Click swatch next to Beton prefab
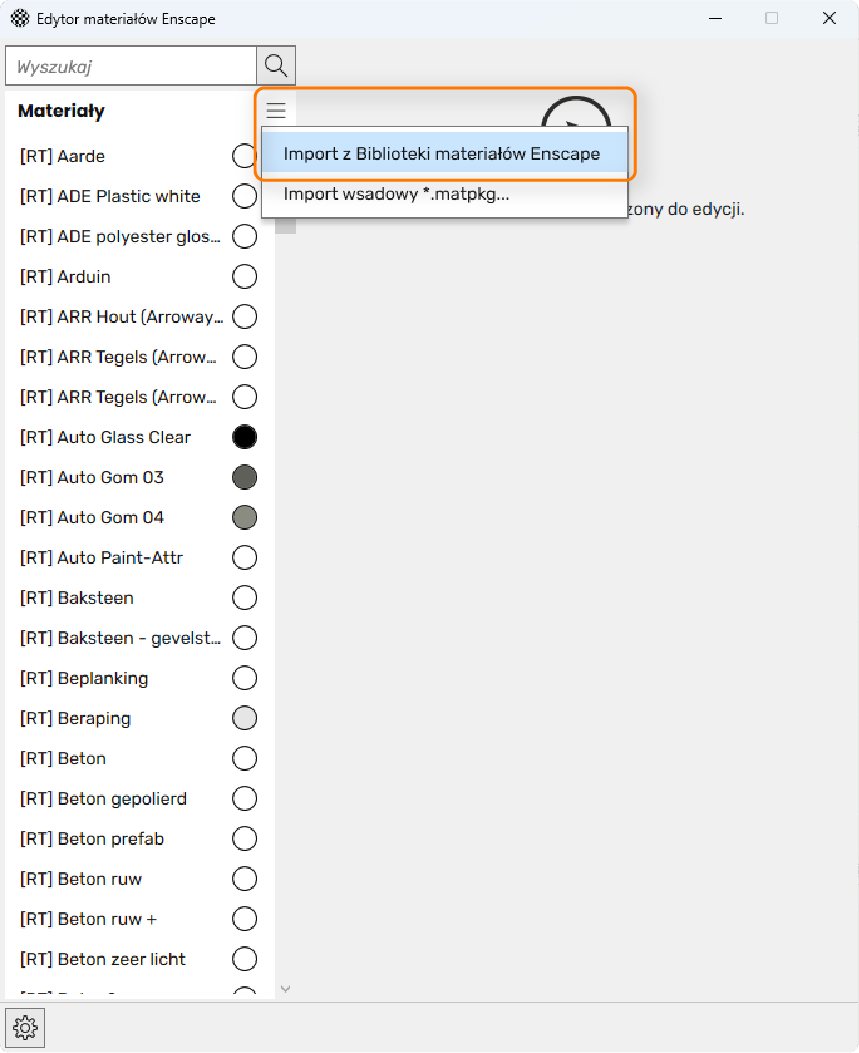 tap(244, 839)
